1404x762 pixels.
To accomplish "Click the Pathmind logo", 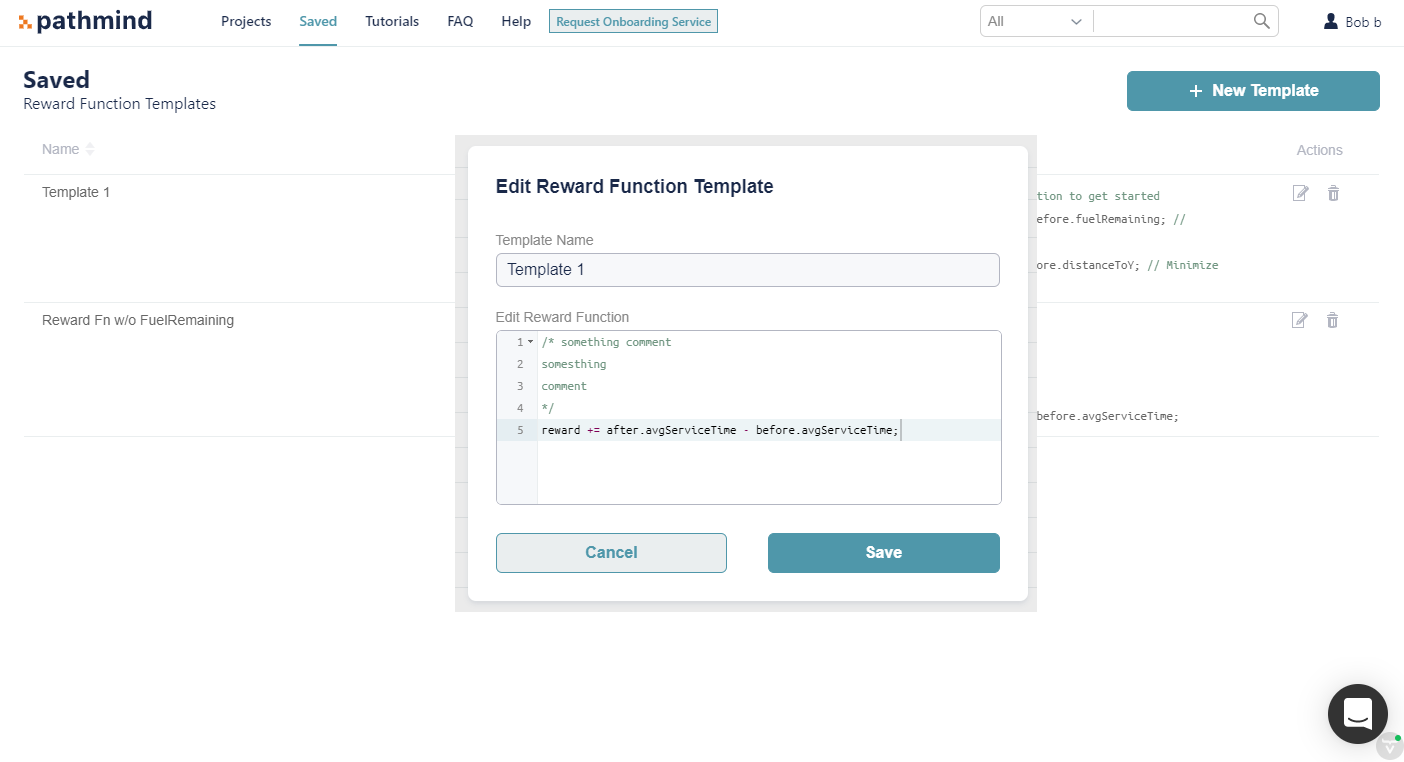I will coord(85,21).
